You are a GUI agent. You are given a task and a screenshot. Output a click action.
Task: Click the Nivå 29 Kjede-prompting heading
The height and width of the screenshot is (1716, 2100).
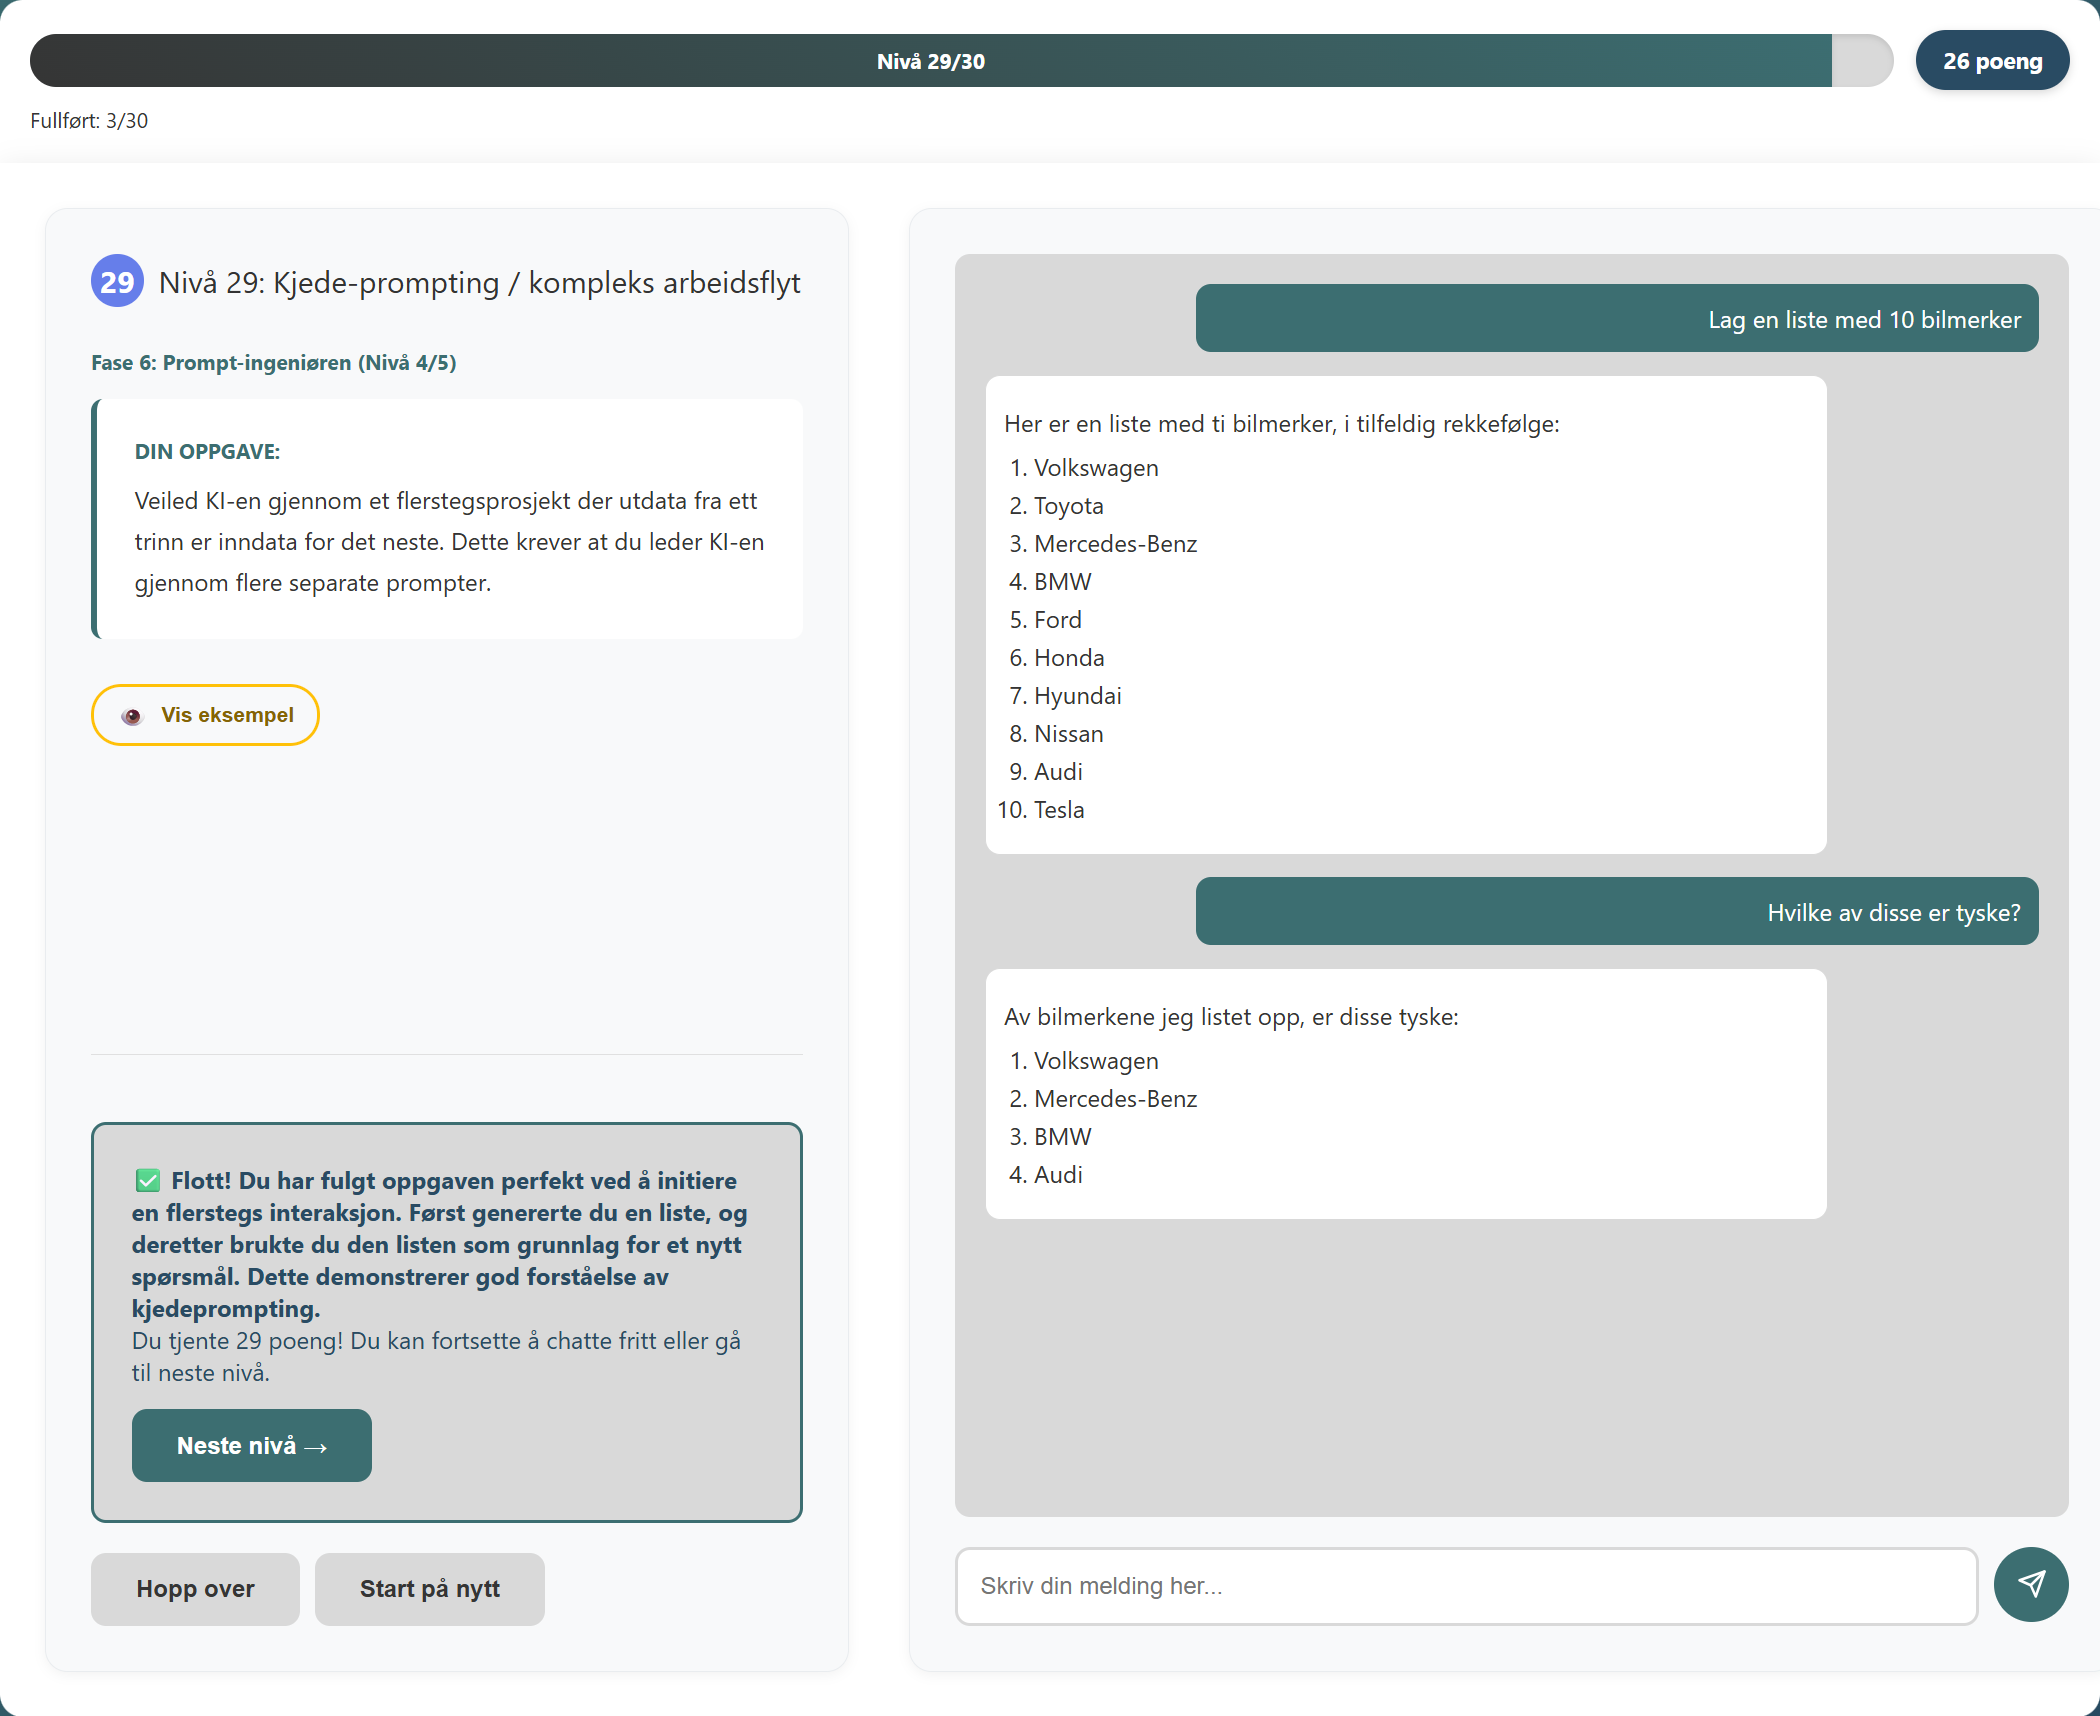tap(479, 282)
